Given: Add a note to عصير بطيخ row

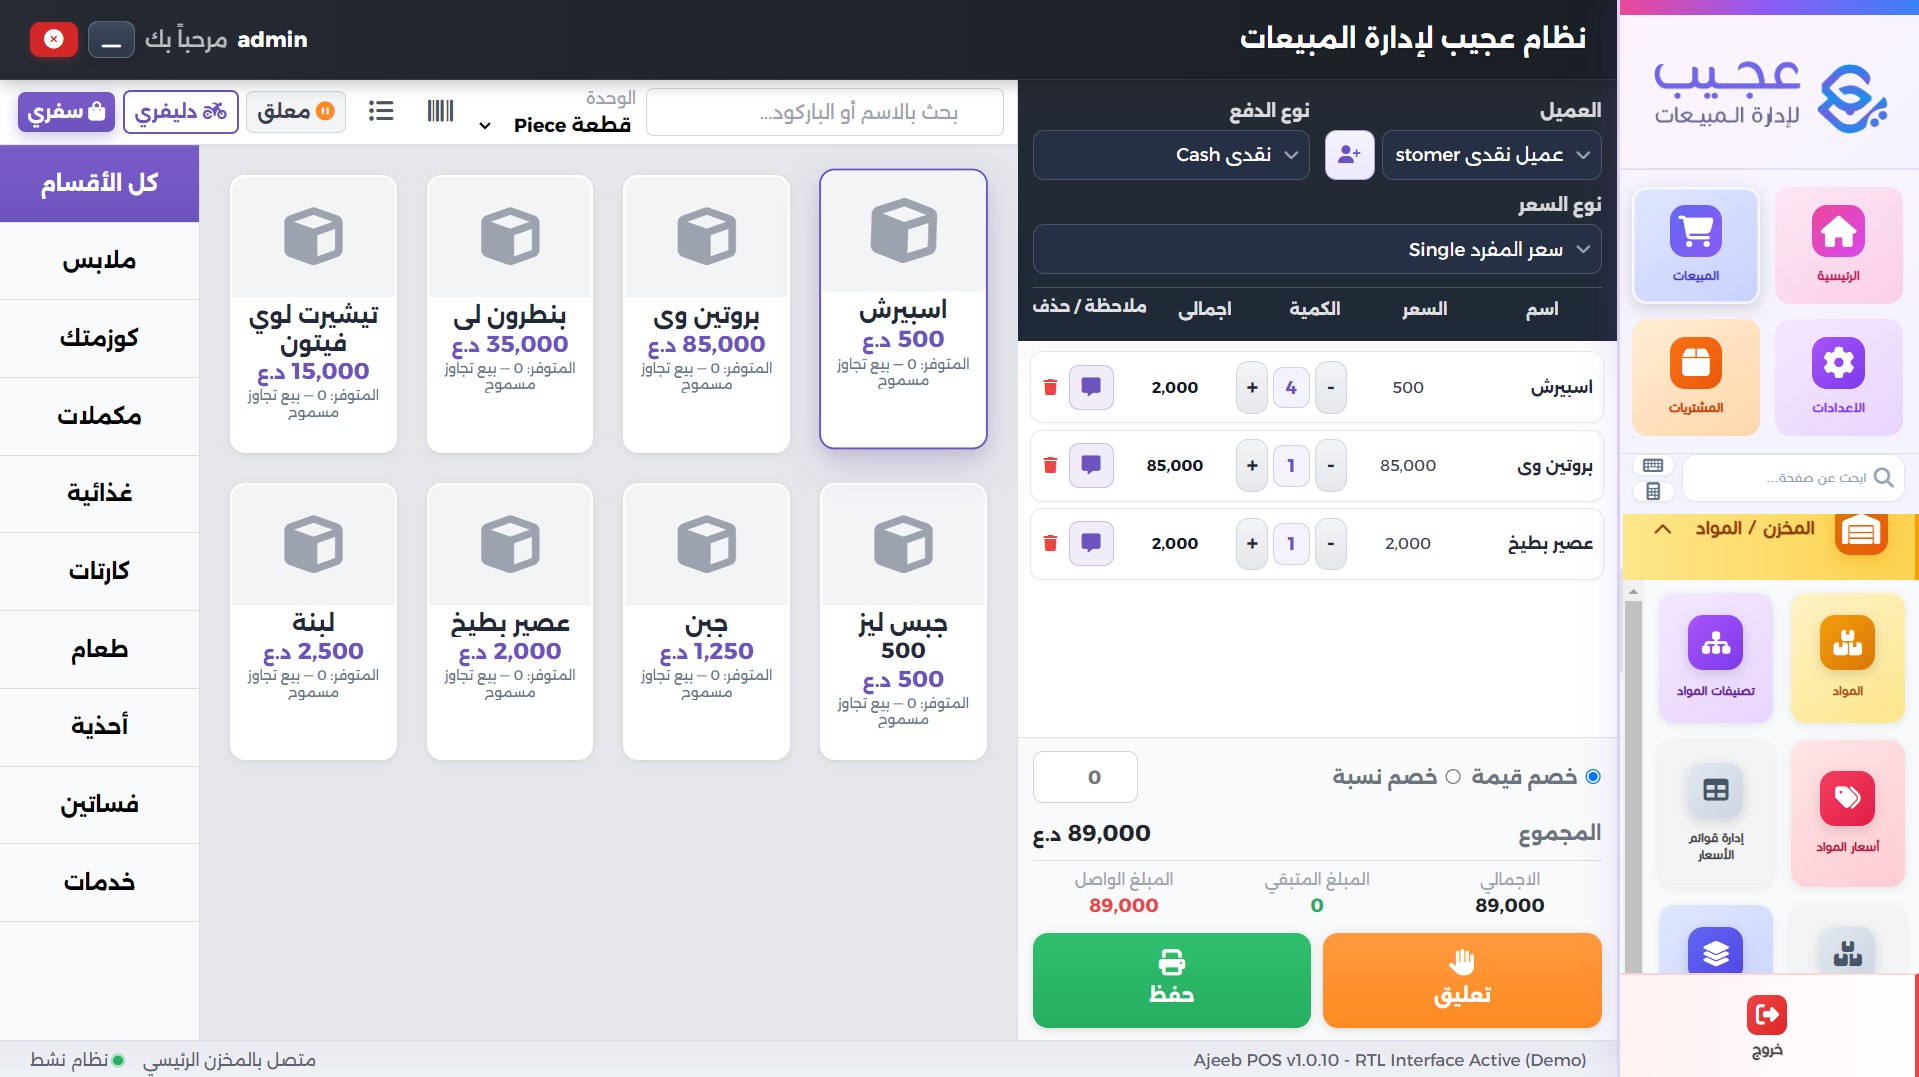Looking at the screenshot, I should 1091,543.
